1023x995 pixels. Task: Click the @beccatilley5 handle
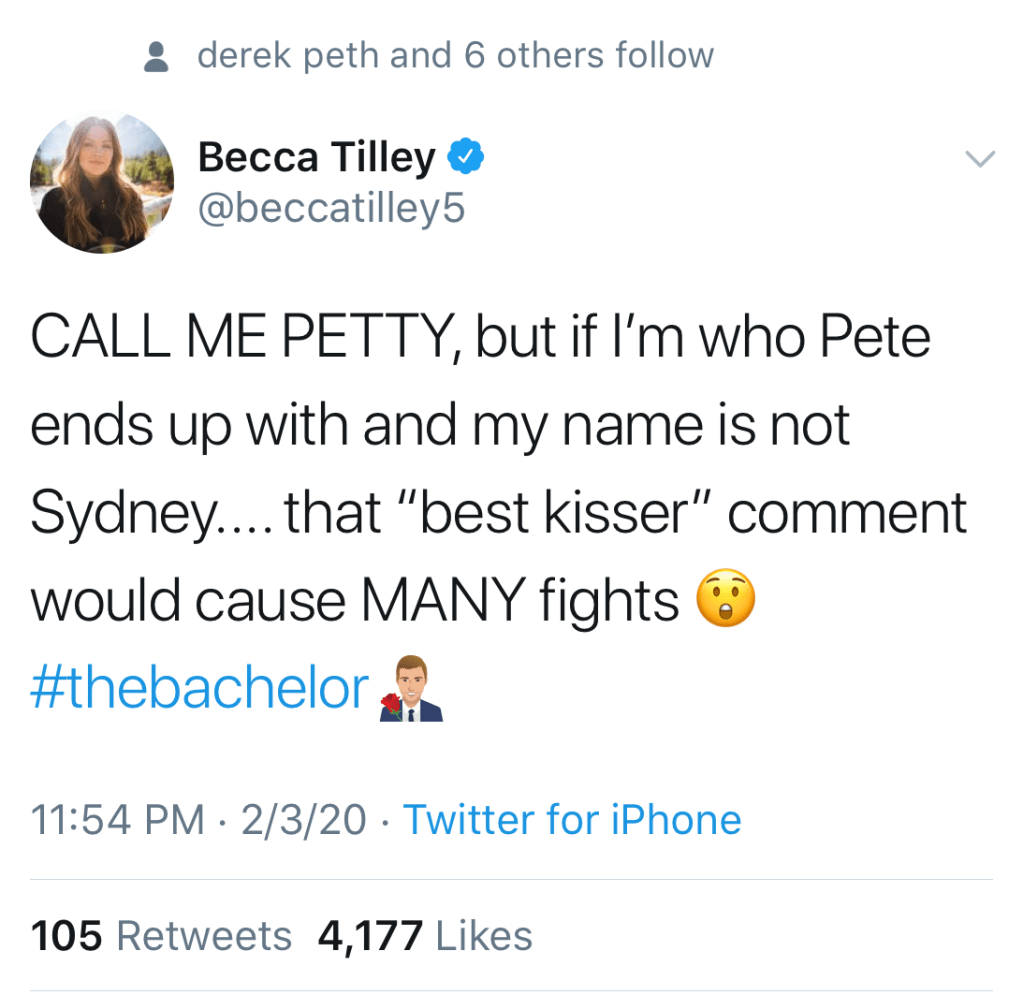click(x=332, y=209)
